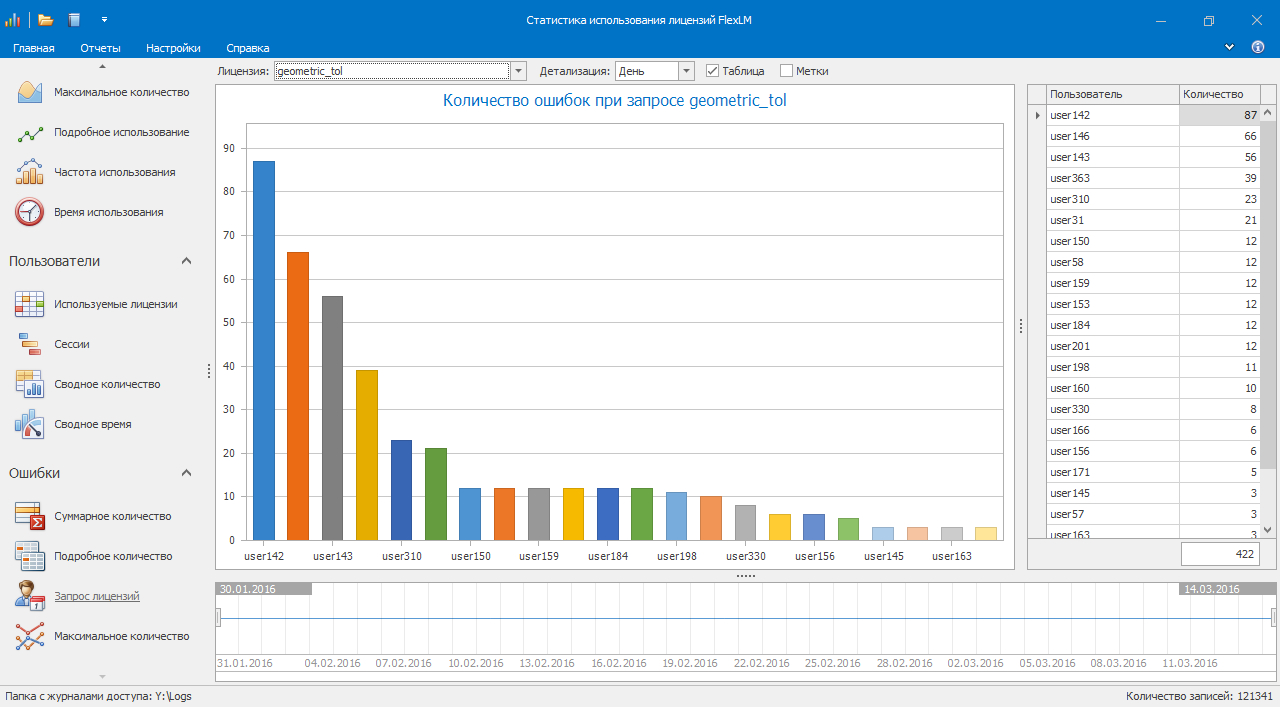Open Время использования clock icon

coord(30,212)
